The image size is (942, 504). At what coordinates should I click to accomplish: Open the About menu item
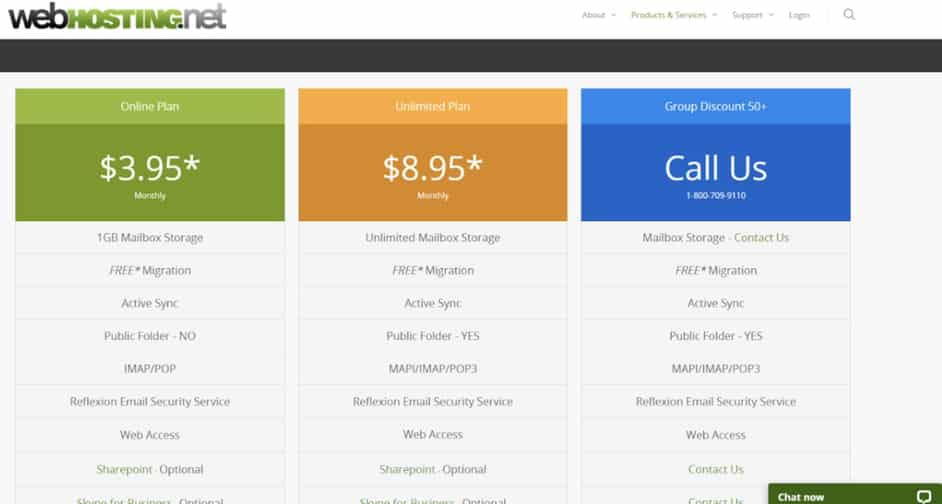click(593, 15)
